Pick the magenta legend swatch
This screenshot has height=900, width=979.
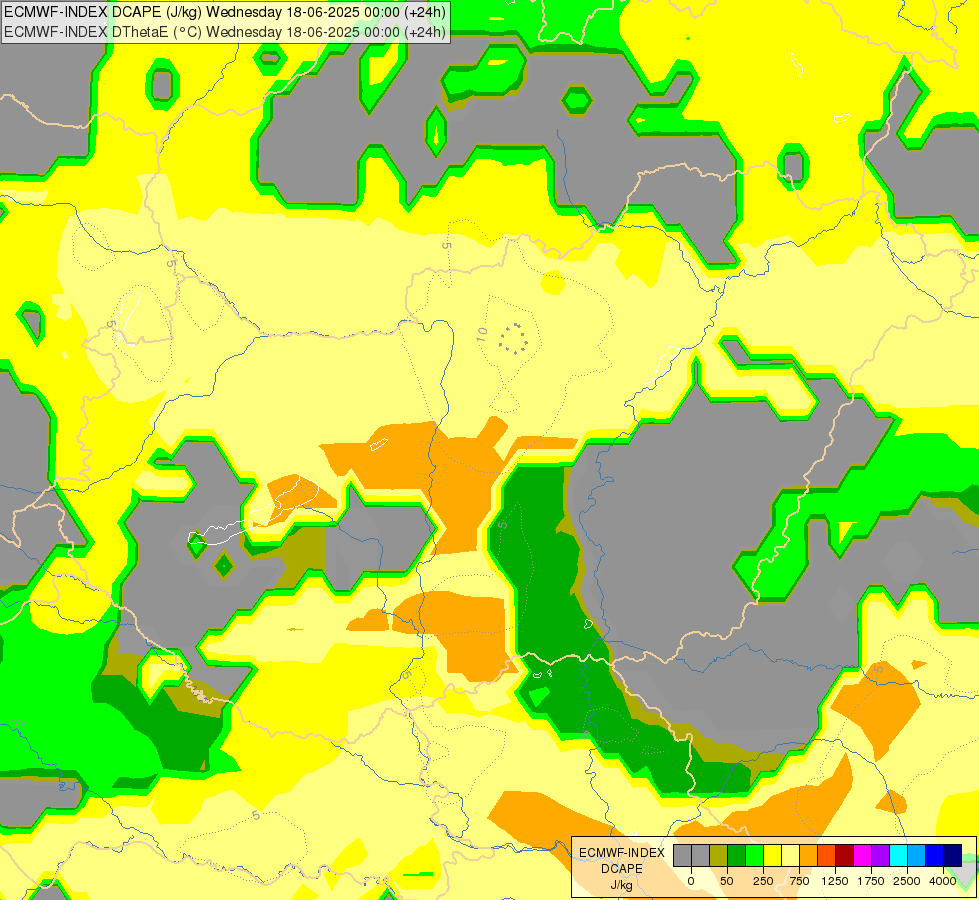pyautogui.click(x=862, y=855)
